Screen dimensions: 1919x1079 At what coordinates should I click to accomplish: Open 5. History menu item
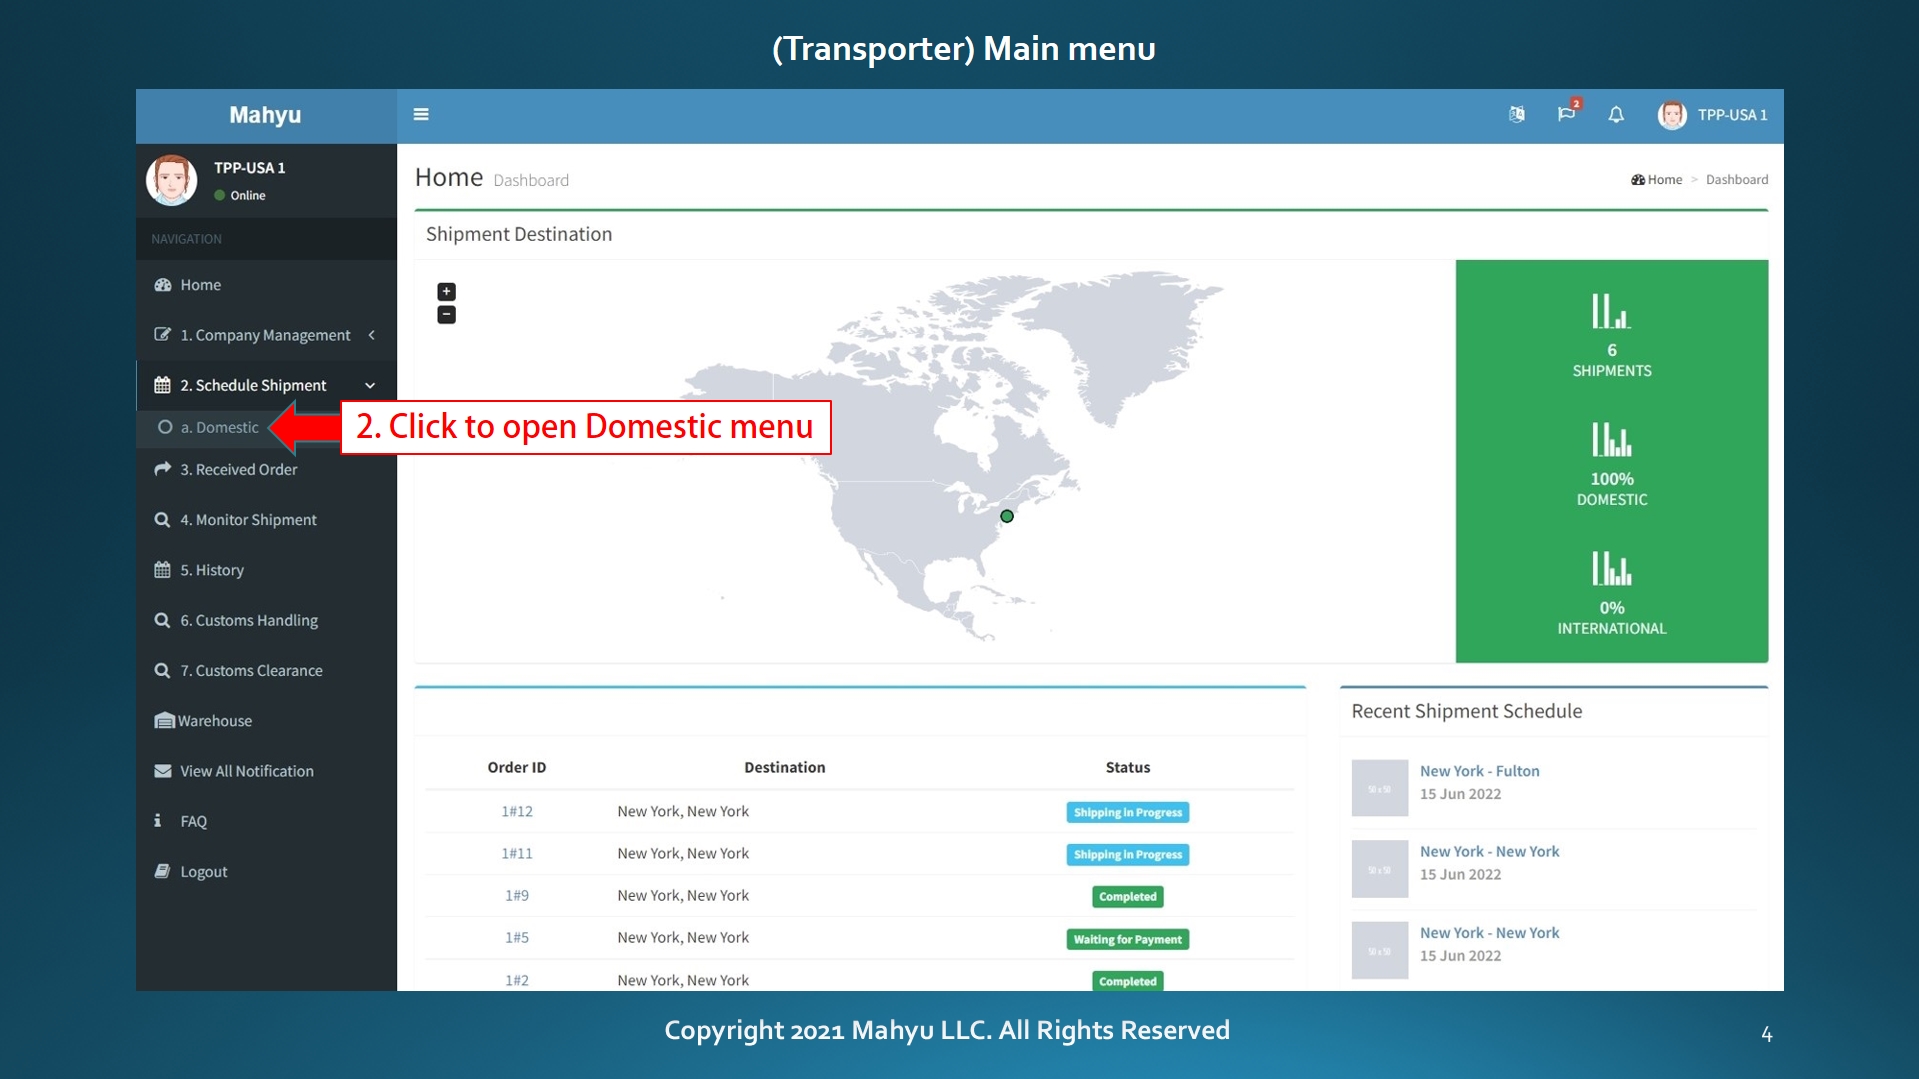click(266, 570)
